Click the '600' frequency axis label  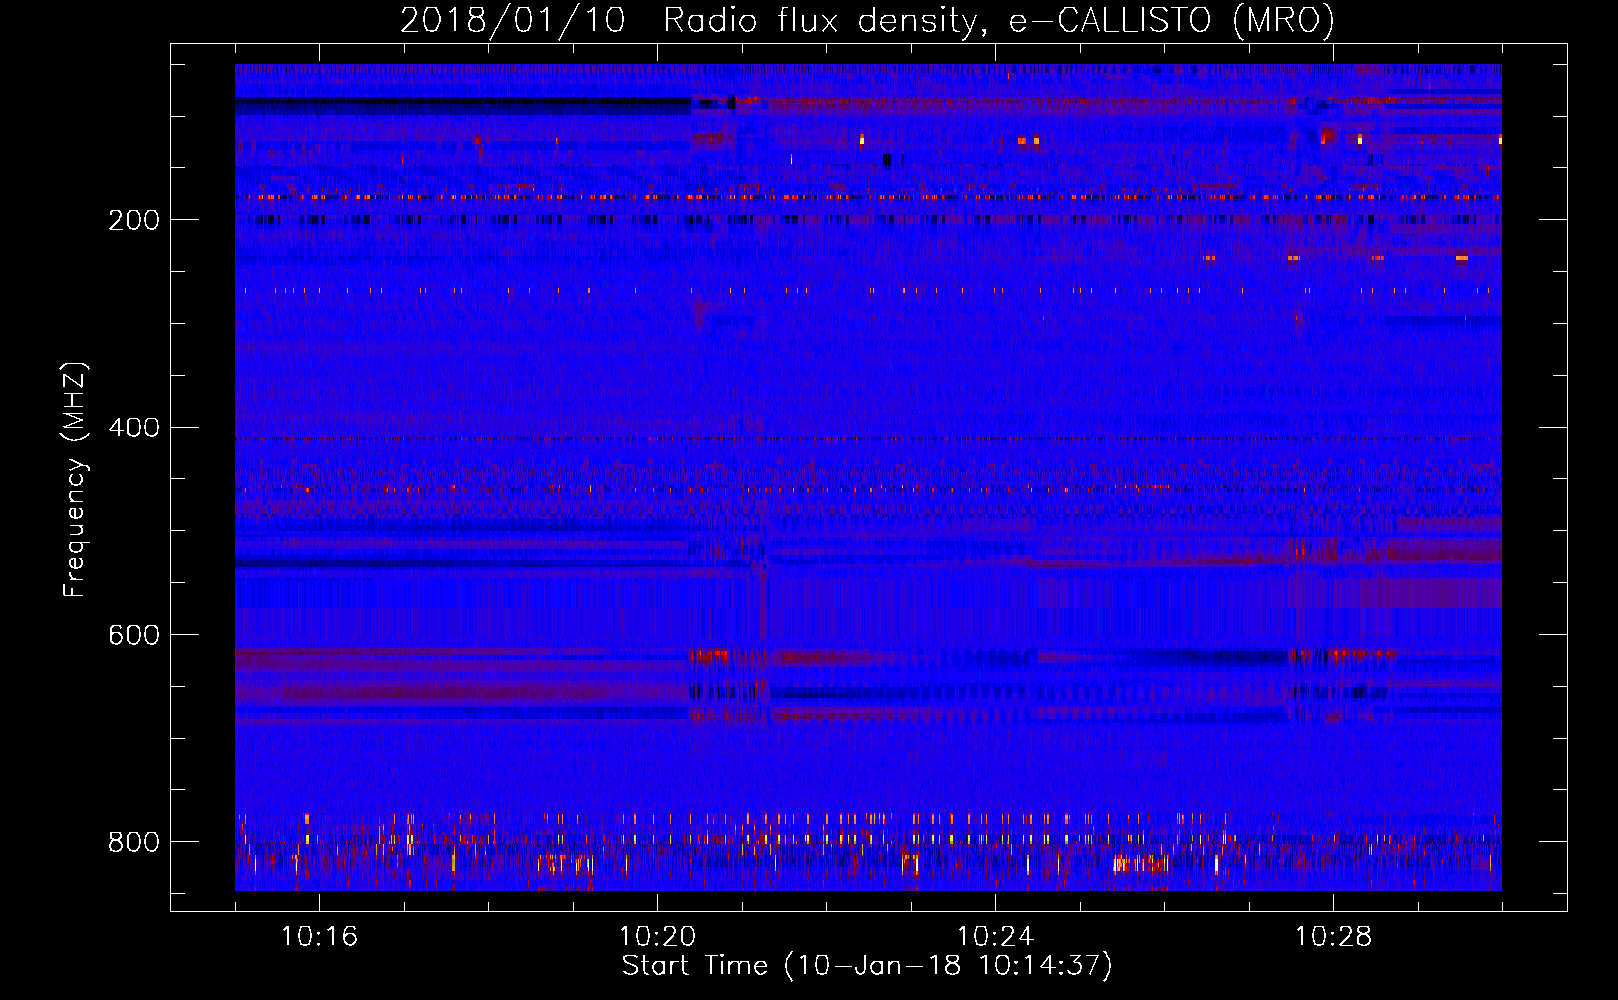click(133, 636)
